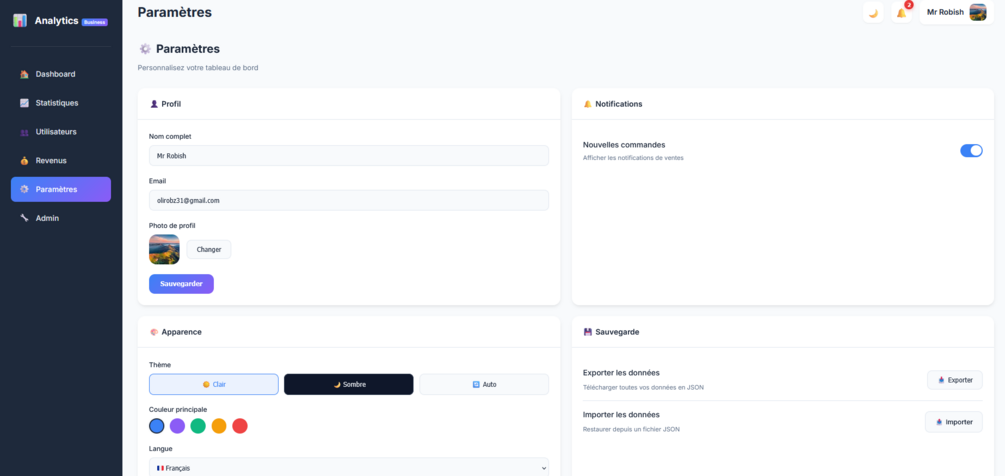Click the Admin wrench icon in sidebar
Viewport: 1005px width, 476px height.
(24, 218)
